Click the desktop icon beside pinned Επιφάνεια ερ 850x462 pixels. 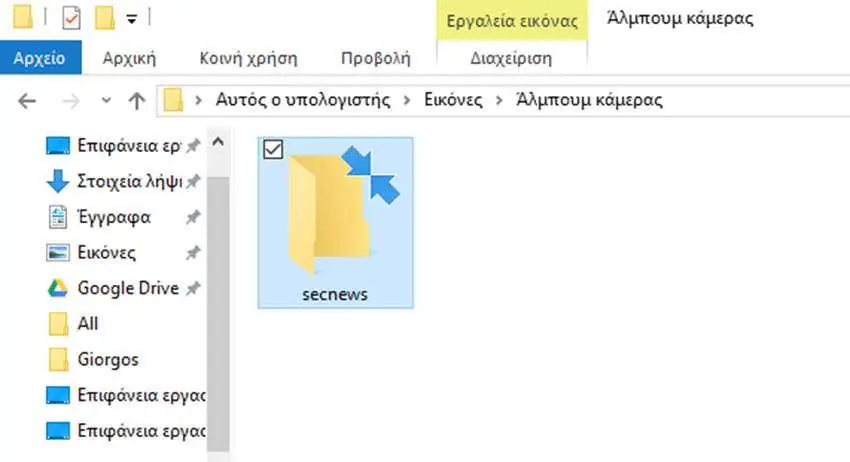click(x=58, y=146)
